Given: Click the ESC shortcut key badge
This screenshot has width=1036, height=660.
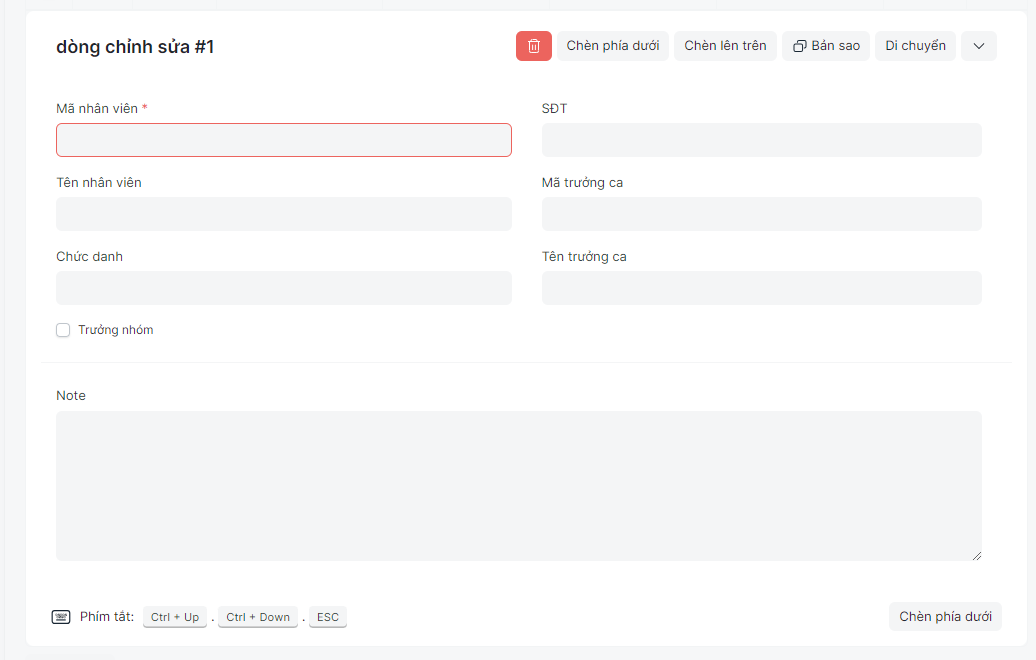Looking at the screenshot, I should pyautogui.click(x=327, y=617).
